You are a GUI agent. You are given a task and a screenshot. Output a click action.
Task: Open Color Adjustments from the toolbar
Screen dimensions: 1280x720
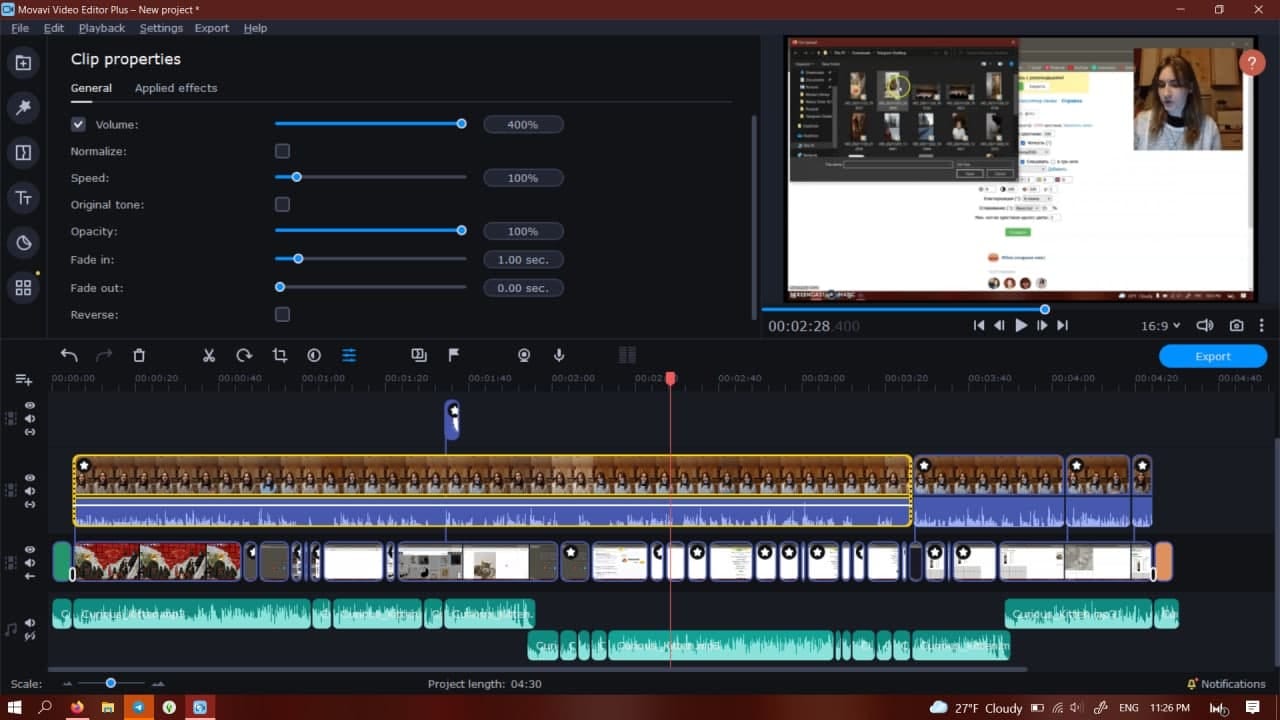point(314,355)
